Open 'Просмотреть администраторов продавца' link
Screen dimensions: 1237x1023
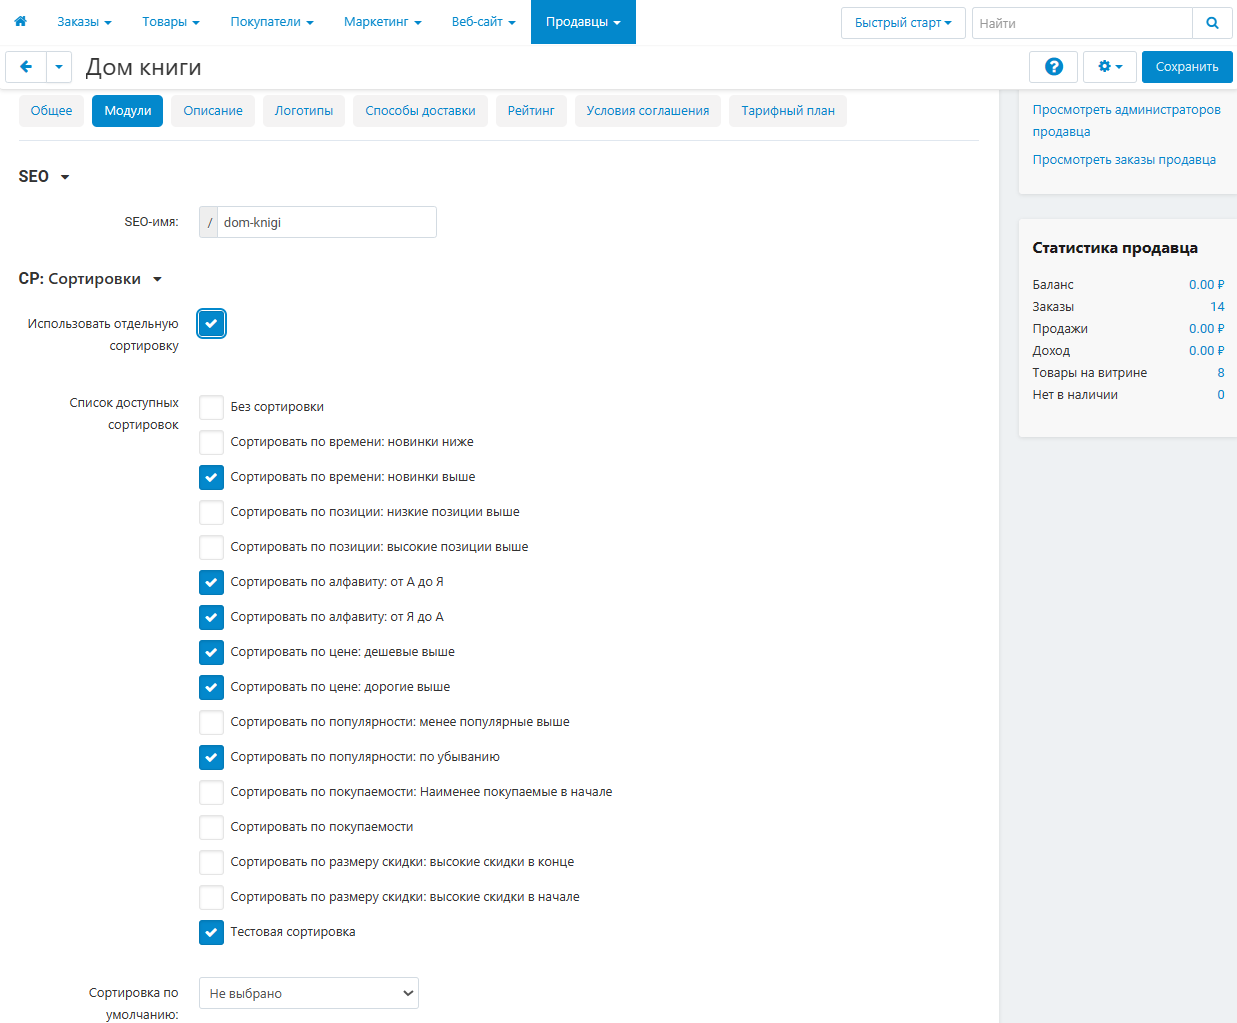[1126, 121]
